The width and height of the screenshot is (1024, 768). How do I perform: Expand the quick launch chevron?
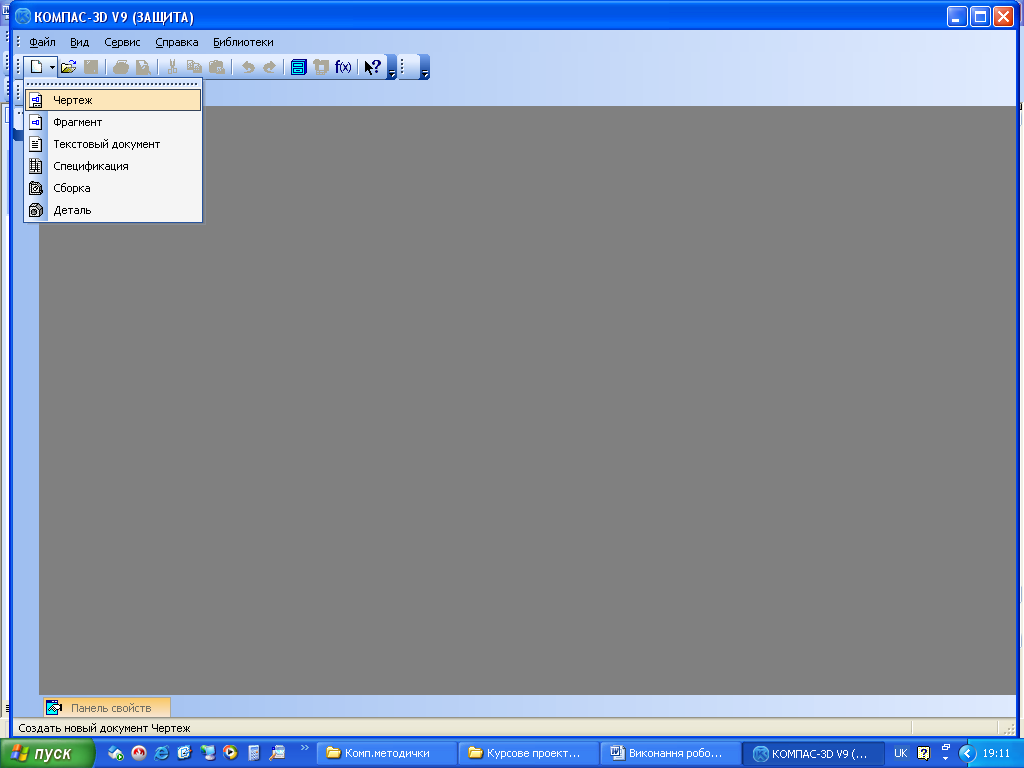pyautogui.click(x=304, y=747)
